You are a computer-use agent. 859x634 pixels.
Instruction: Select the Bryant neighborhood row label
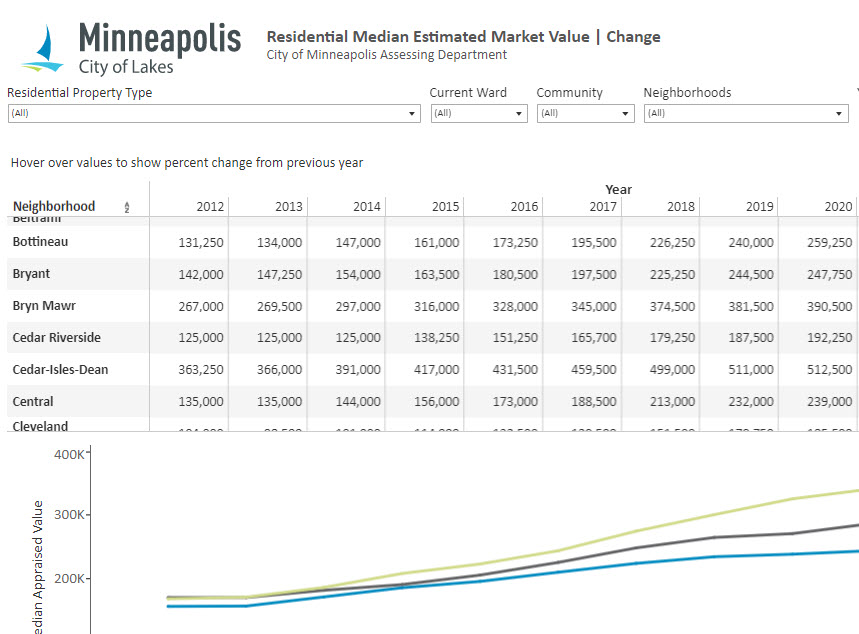point(31,274)
